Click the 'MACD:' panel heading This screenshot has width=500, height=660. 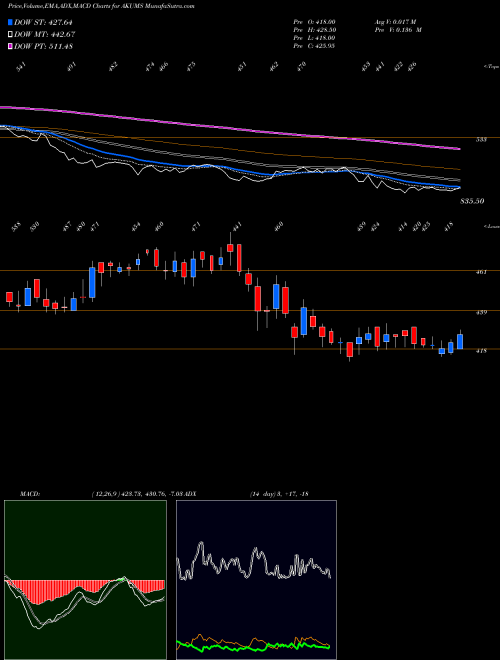point(30,493)
